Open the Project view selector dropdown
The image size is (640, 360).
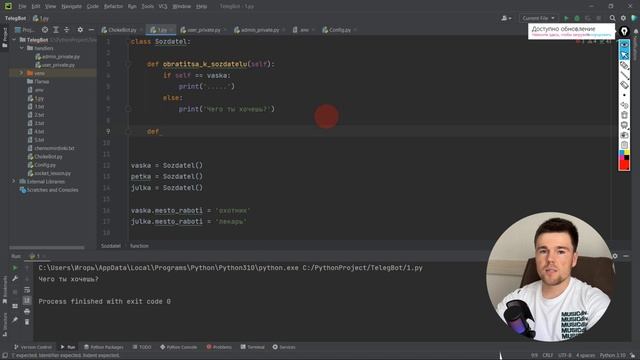24,30
